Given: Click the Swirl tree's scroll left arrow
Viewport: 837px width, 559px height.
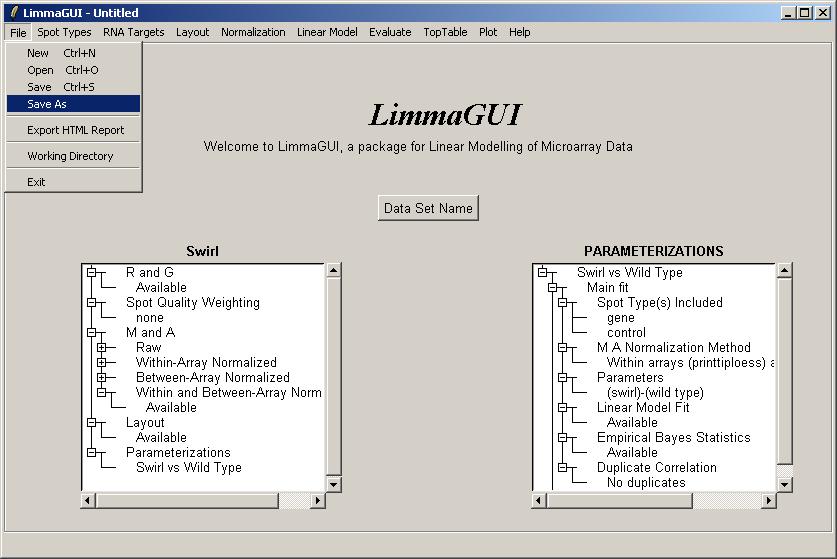Looking at the screenshot, I should 89,500.
